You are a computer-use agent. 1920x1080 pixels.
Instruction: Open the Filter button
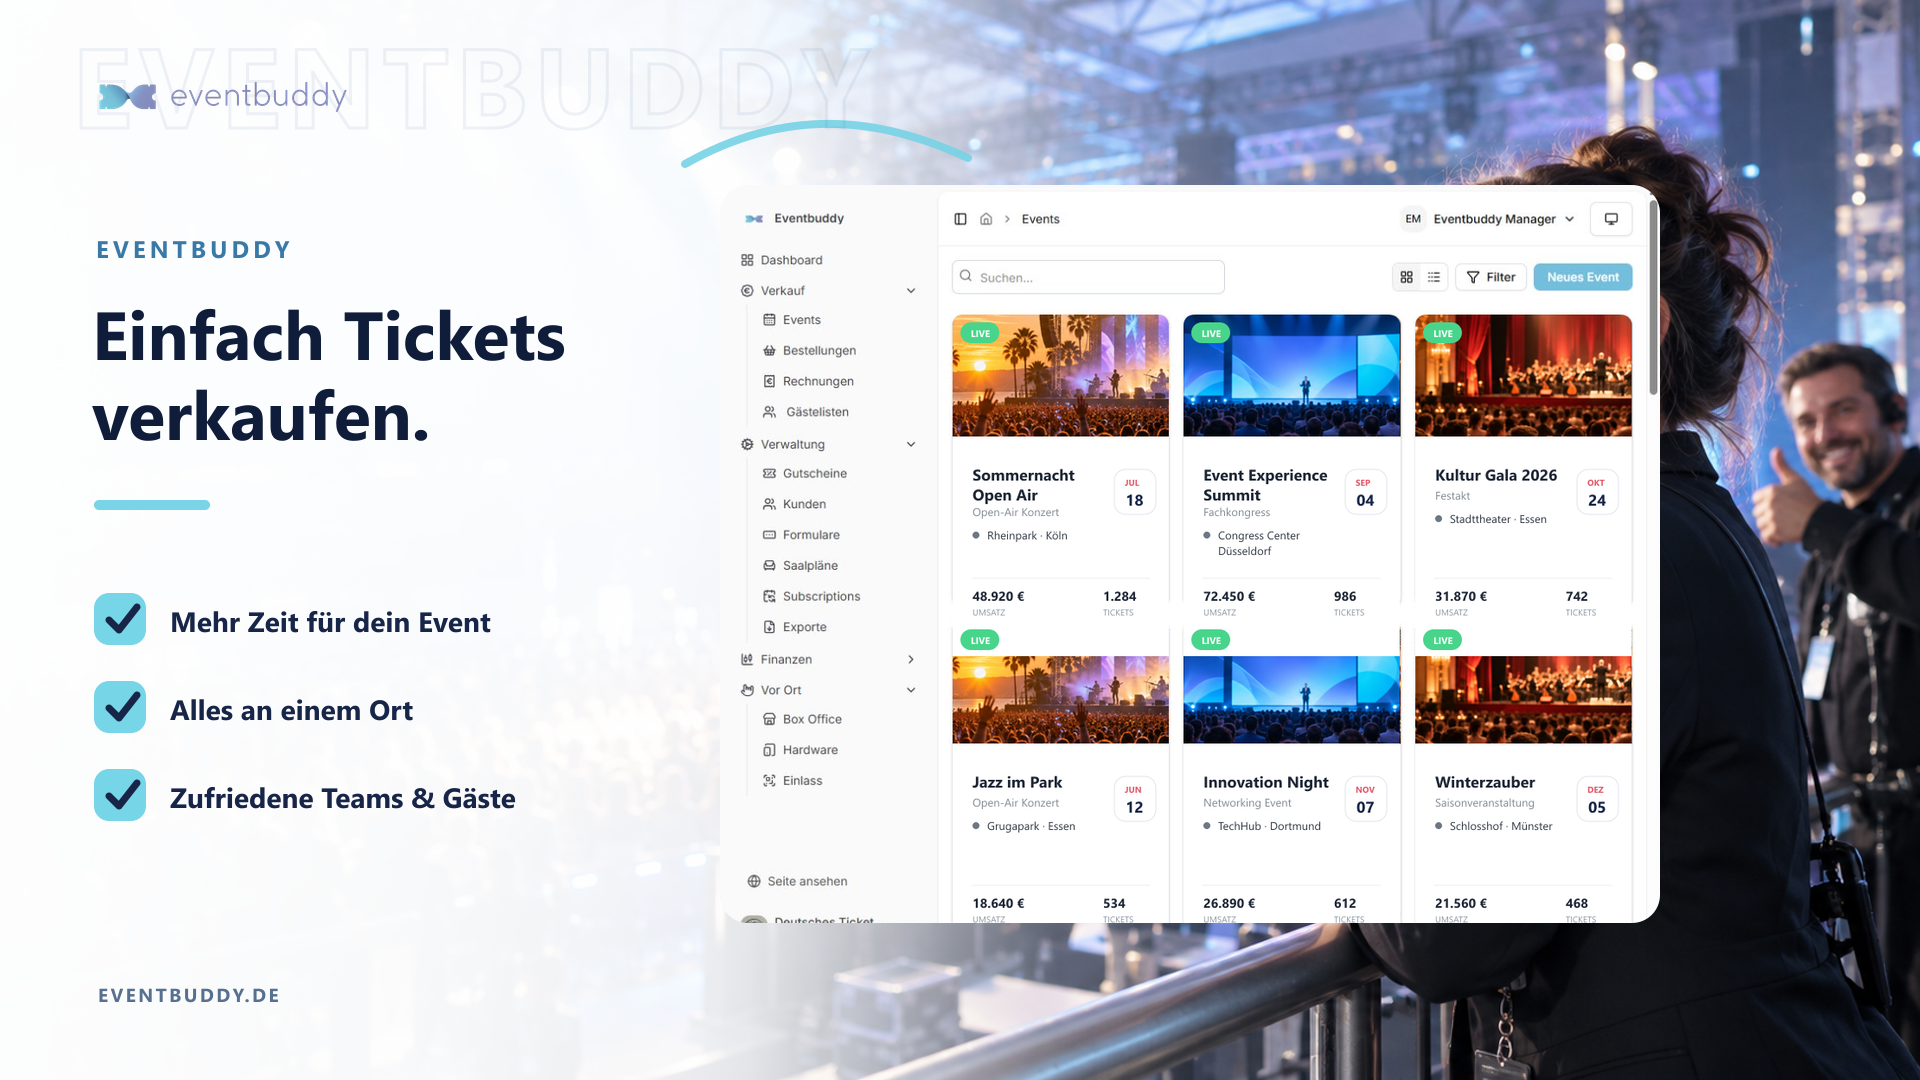point(1491,277)
